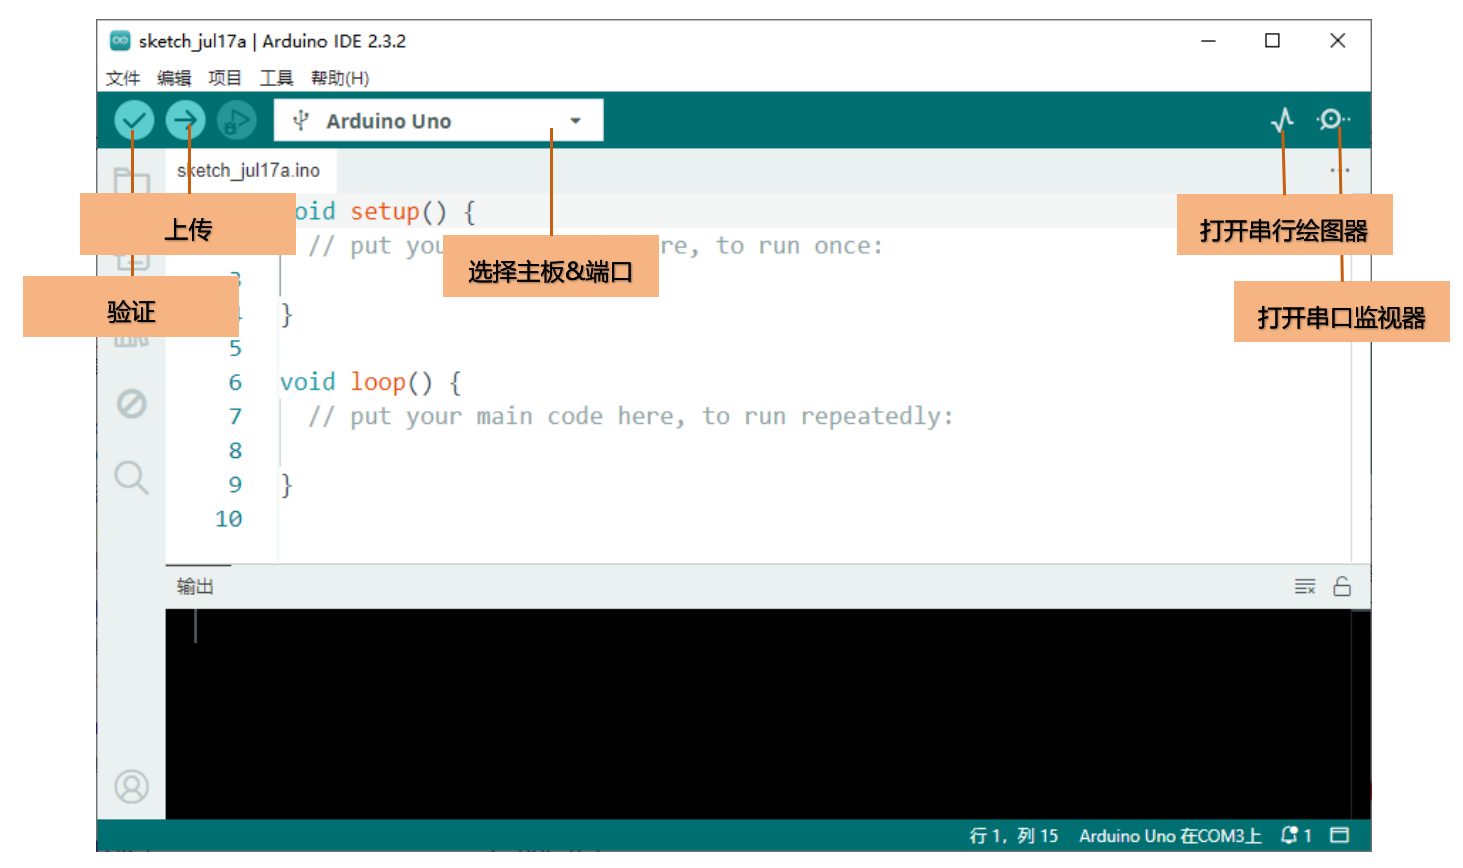Open the 文件 menu
This screenshot has height=868, width=1463.
123,78
